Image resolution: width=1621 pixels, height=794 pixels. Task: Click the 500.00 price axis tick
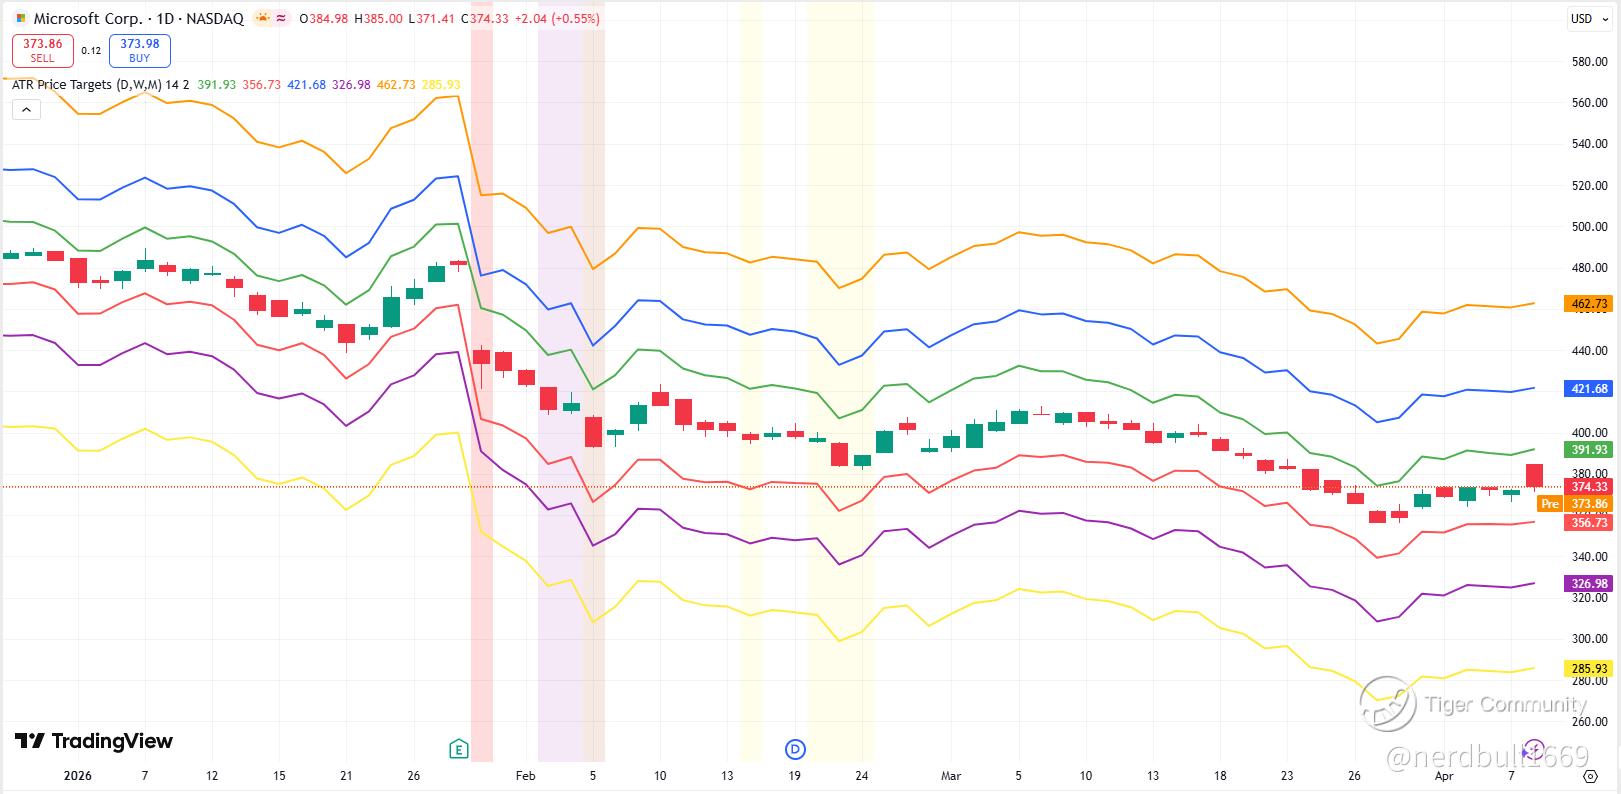[1589, 227]
